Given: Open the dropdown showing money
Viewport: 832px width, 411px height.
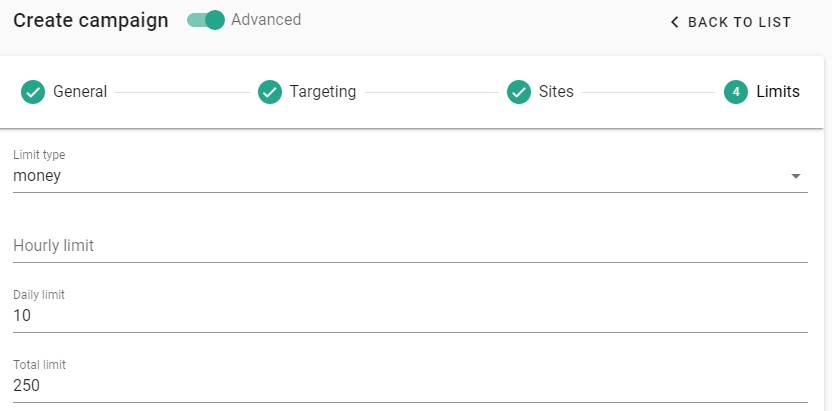Looking at the screenshot, I should [x=400, y=176].
